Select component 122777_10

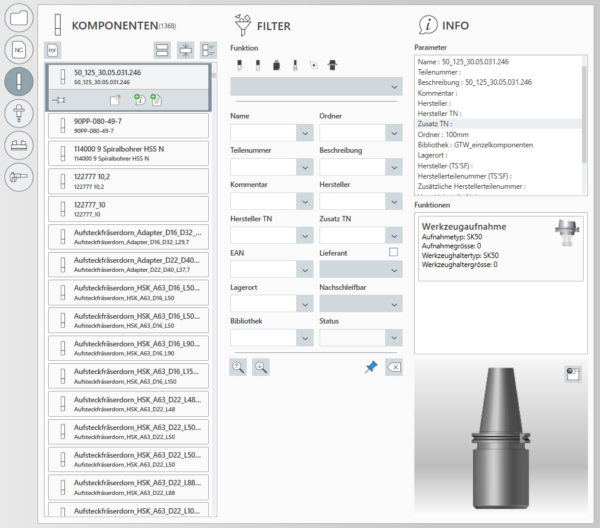coord(129,209)
